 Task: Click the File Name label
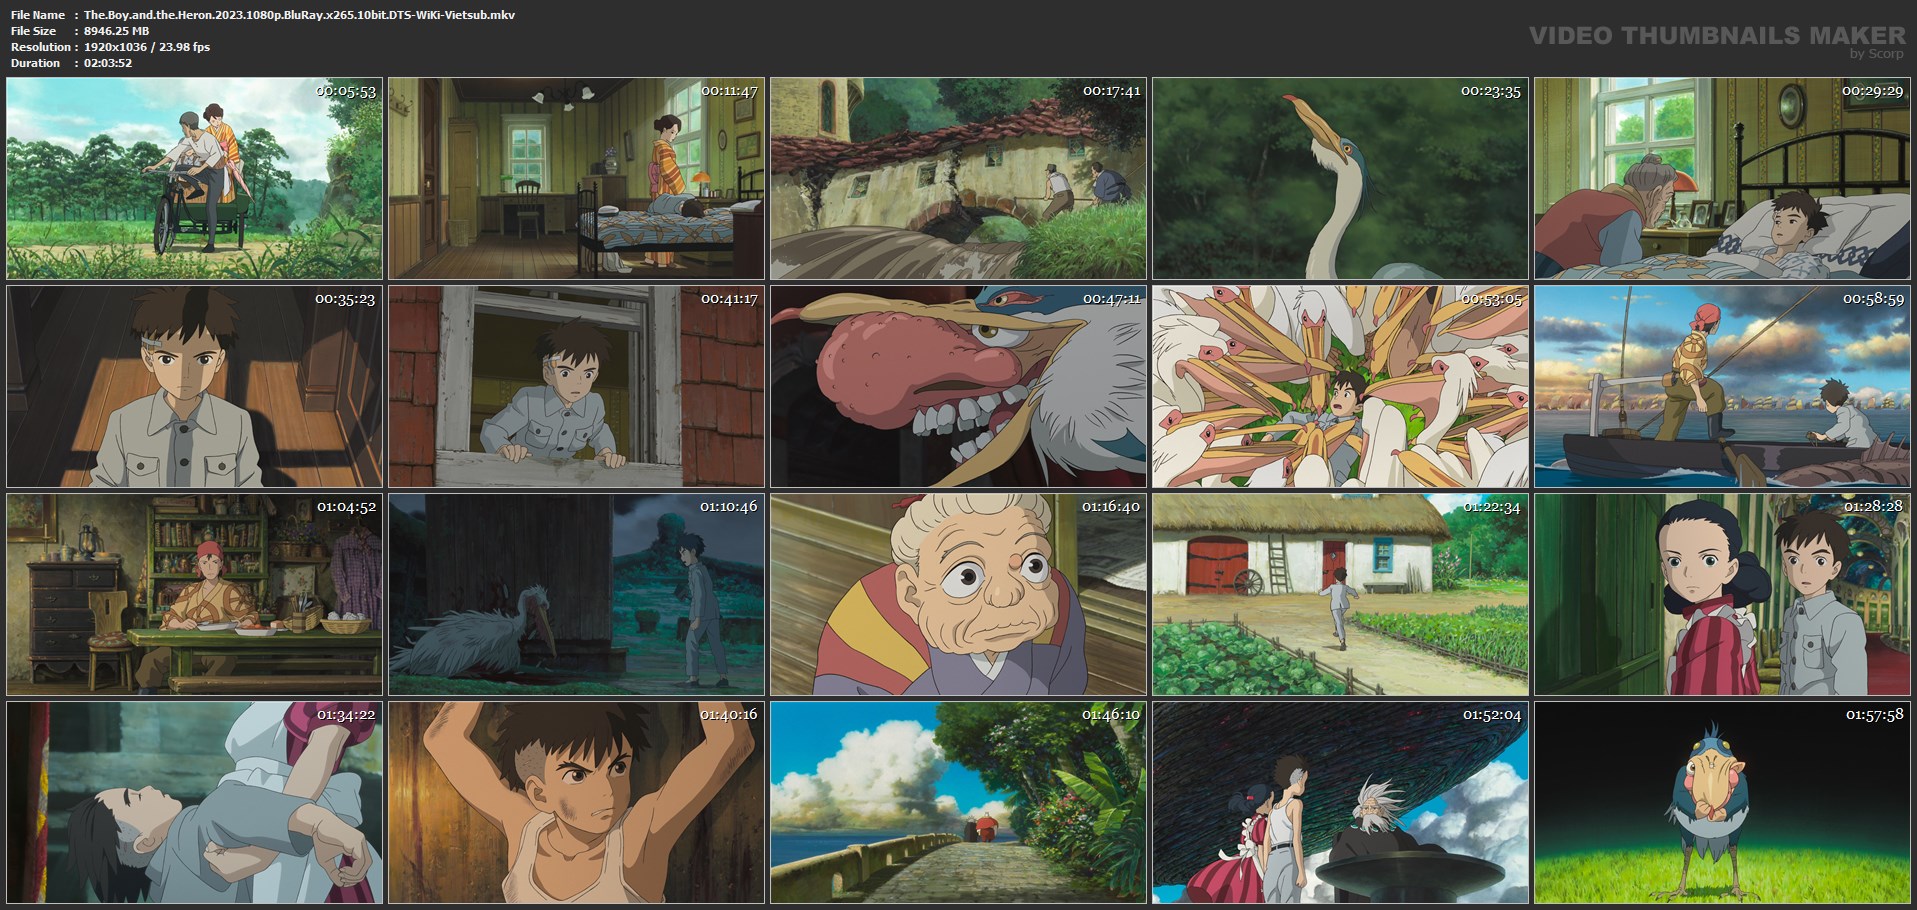point(38,15)
